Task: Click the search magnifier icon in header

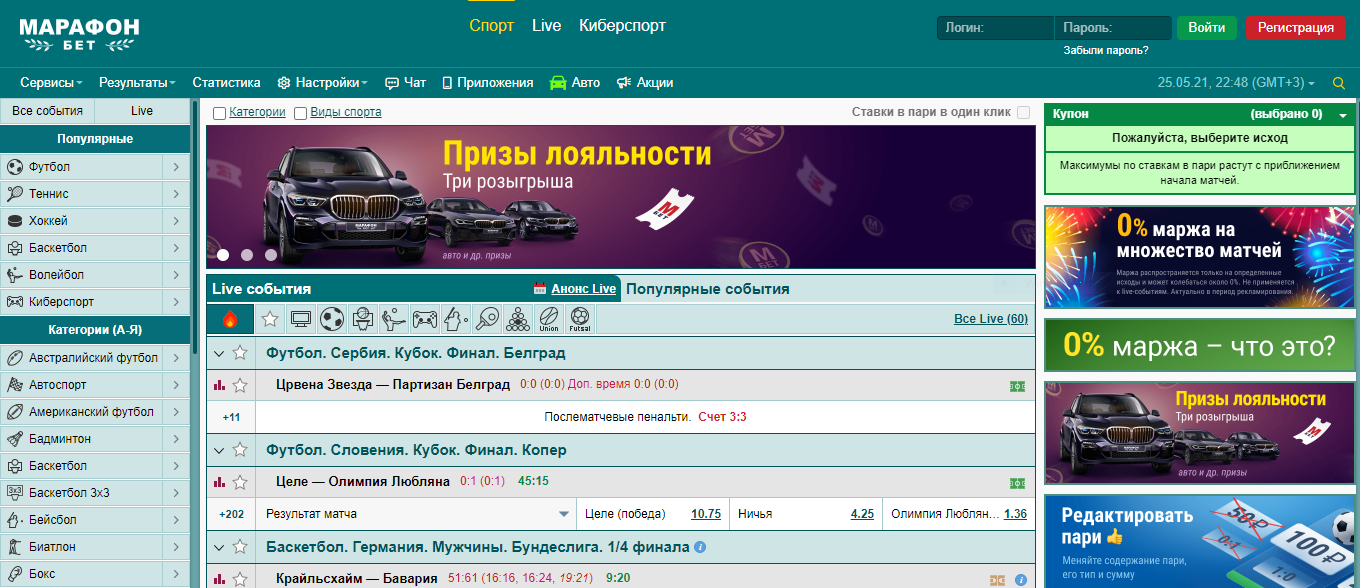Action: (1339, 83)
